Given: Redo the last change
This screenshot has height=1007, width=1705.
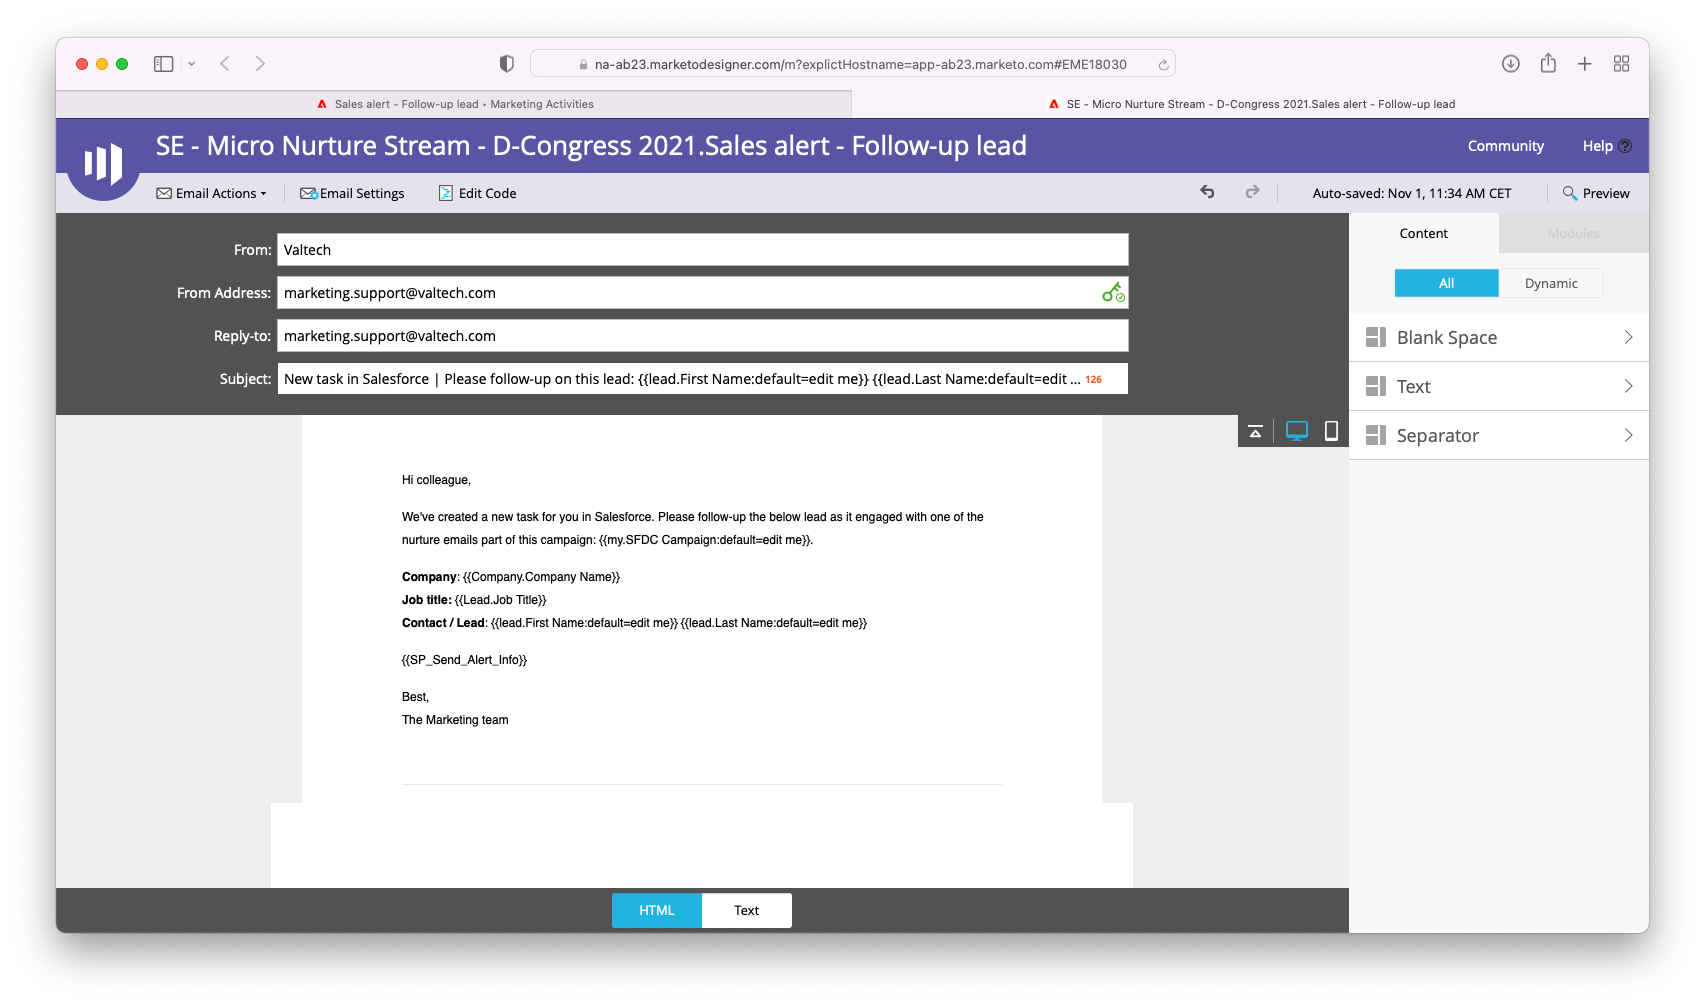Looking at the screenshot, I should pos(1252,192).
